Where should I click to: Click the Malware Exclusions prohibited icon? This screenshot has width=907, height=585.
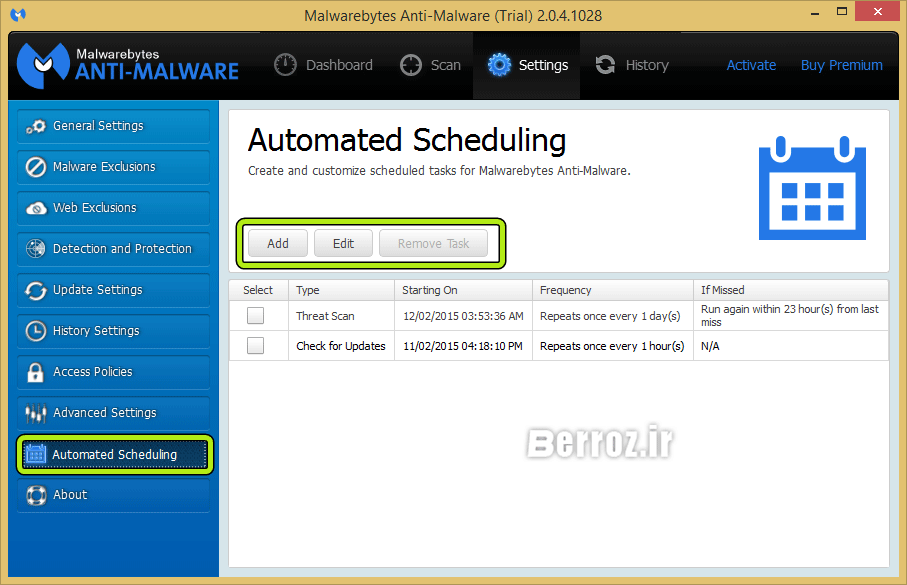click(35, 167)
